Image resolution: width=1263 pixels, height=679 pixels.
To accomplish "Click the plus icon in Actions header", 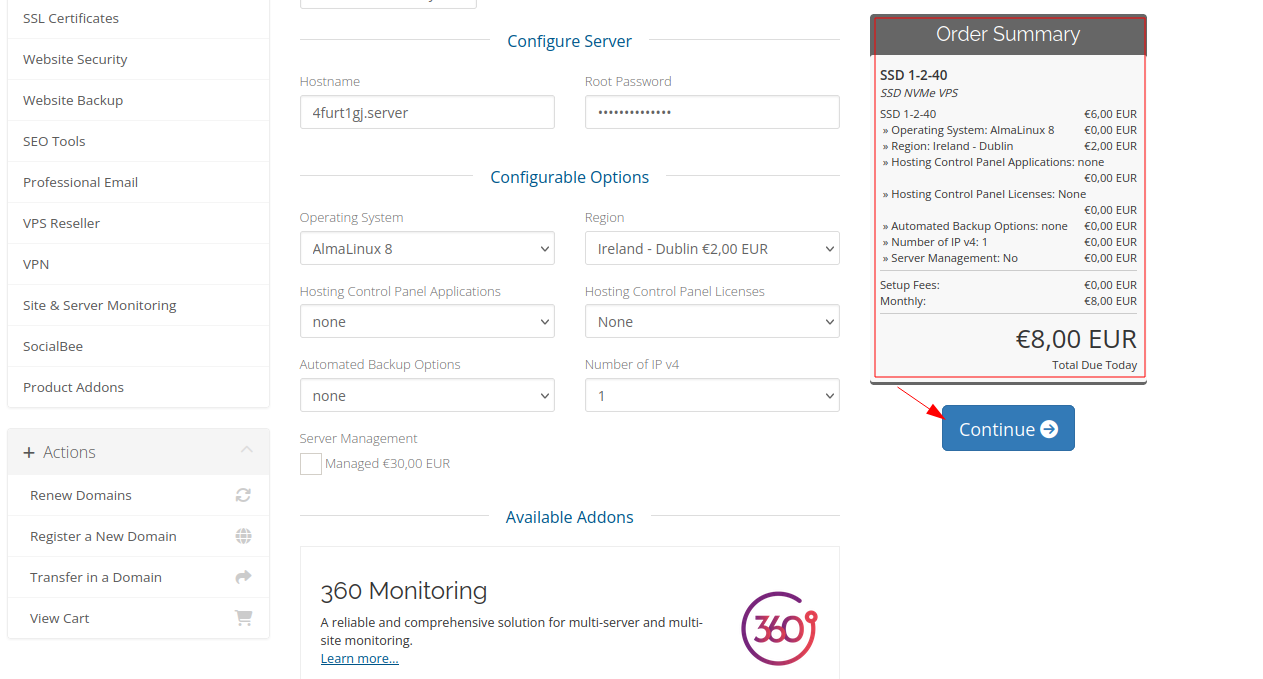I will [29, 452].
